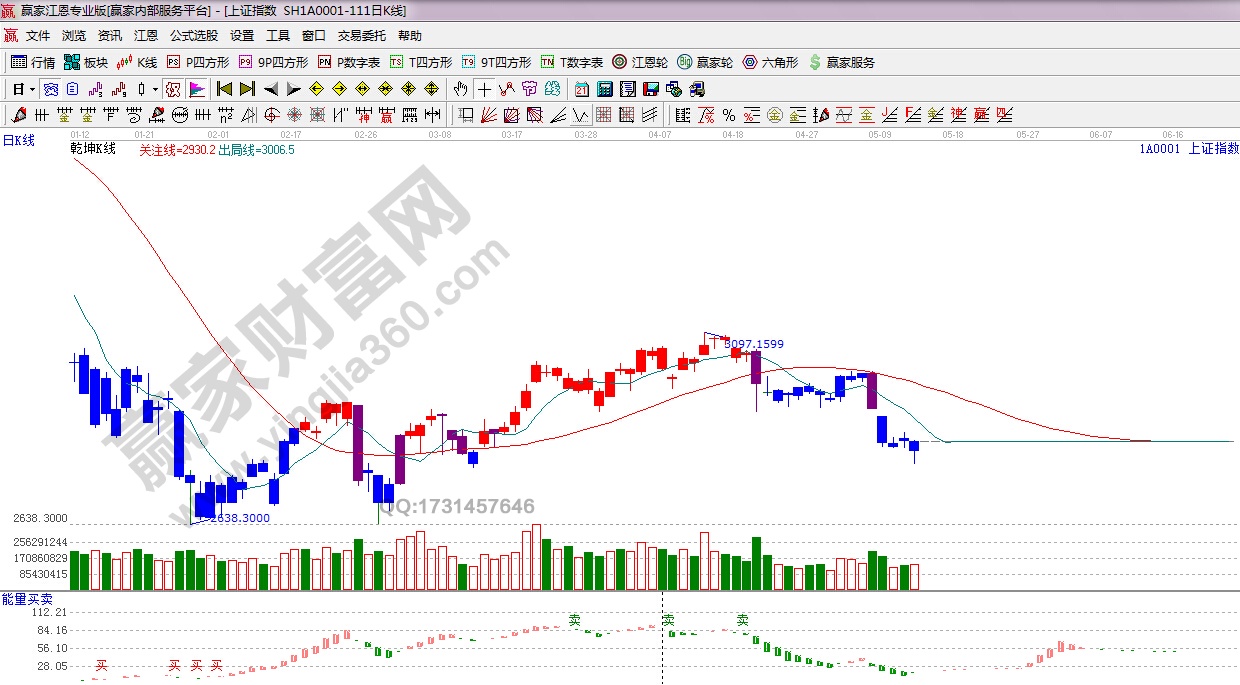Screen dimensions: 1240x685
Task: Click the save floppy disk icon
Action: (651, 89)
